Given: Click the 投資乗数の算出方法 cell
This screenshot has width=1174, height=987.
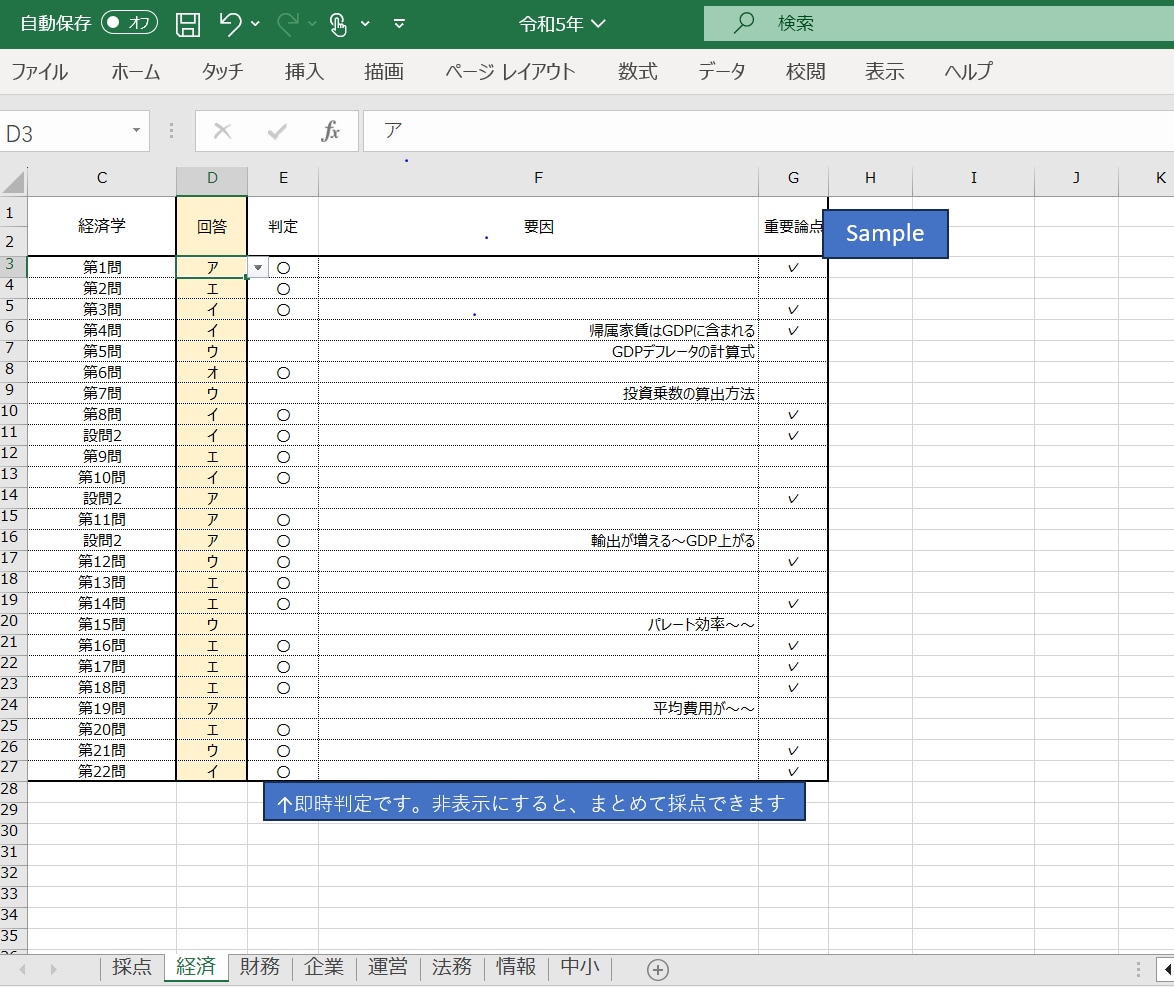Looking at the screenshot, I should 538,393.
